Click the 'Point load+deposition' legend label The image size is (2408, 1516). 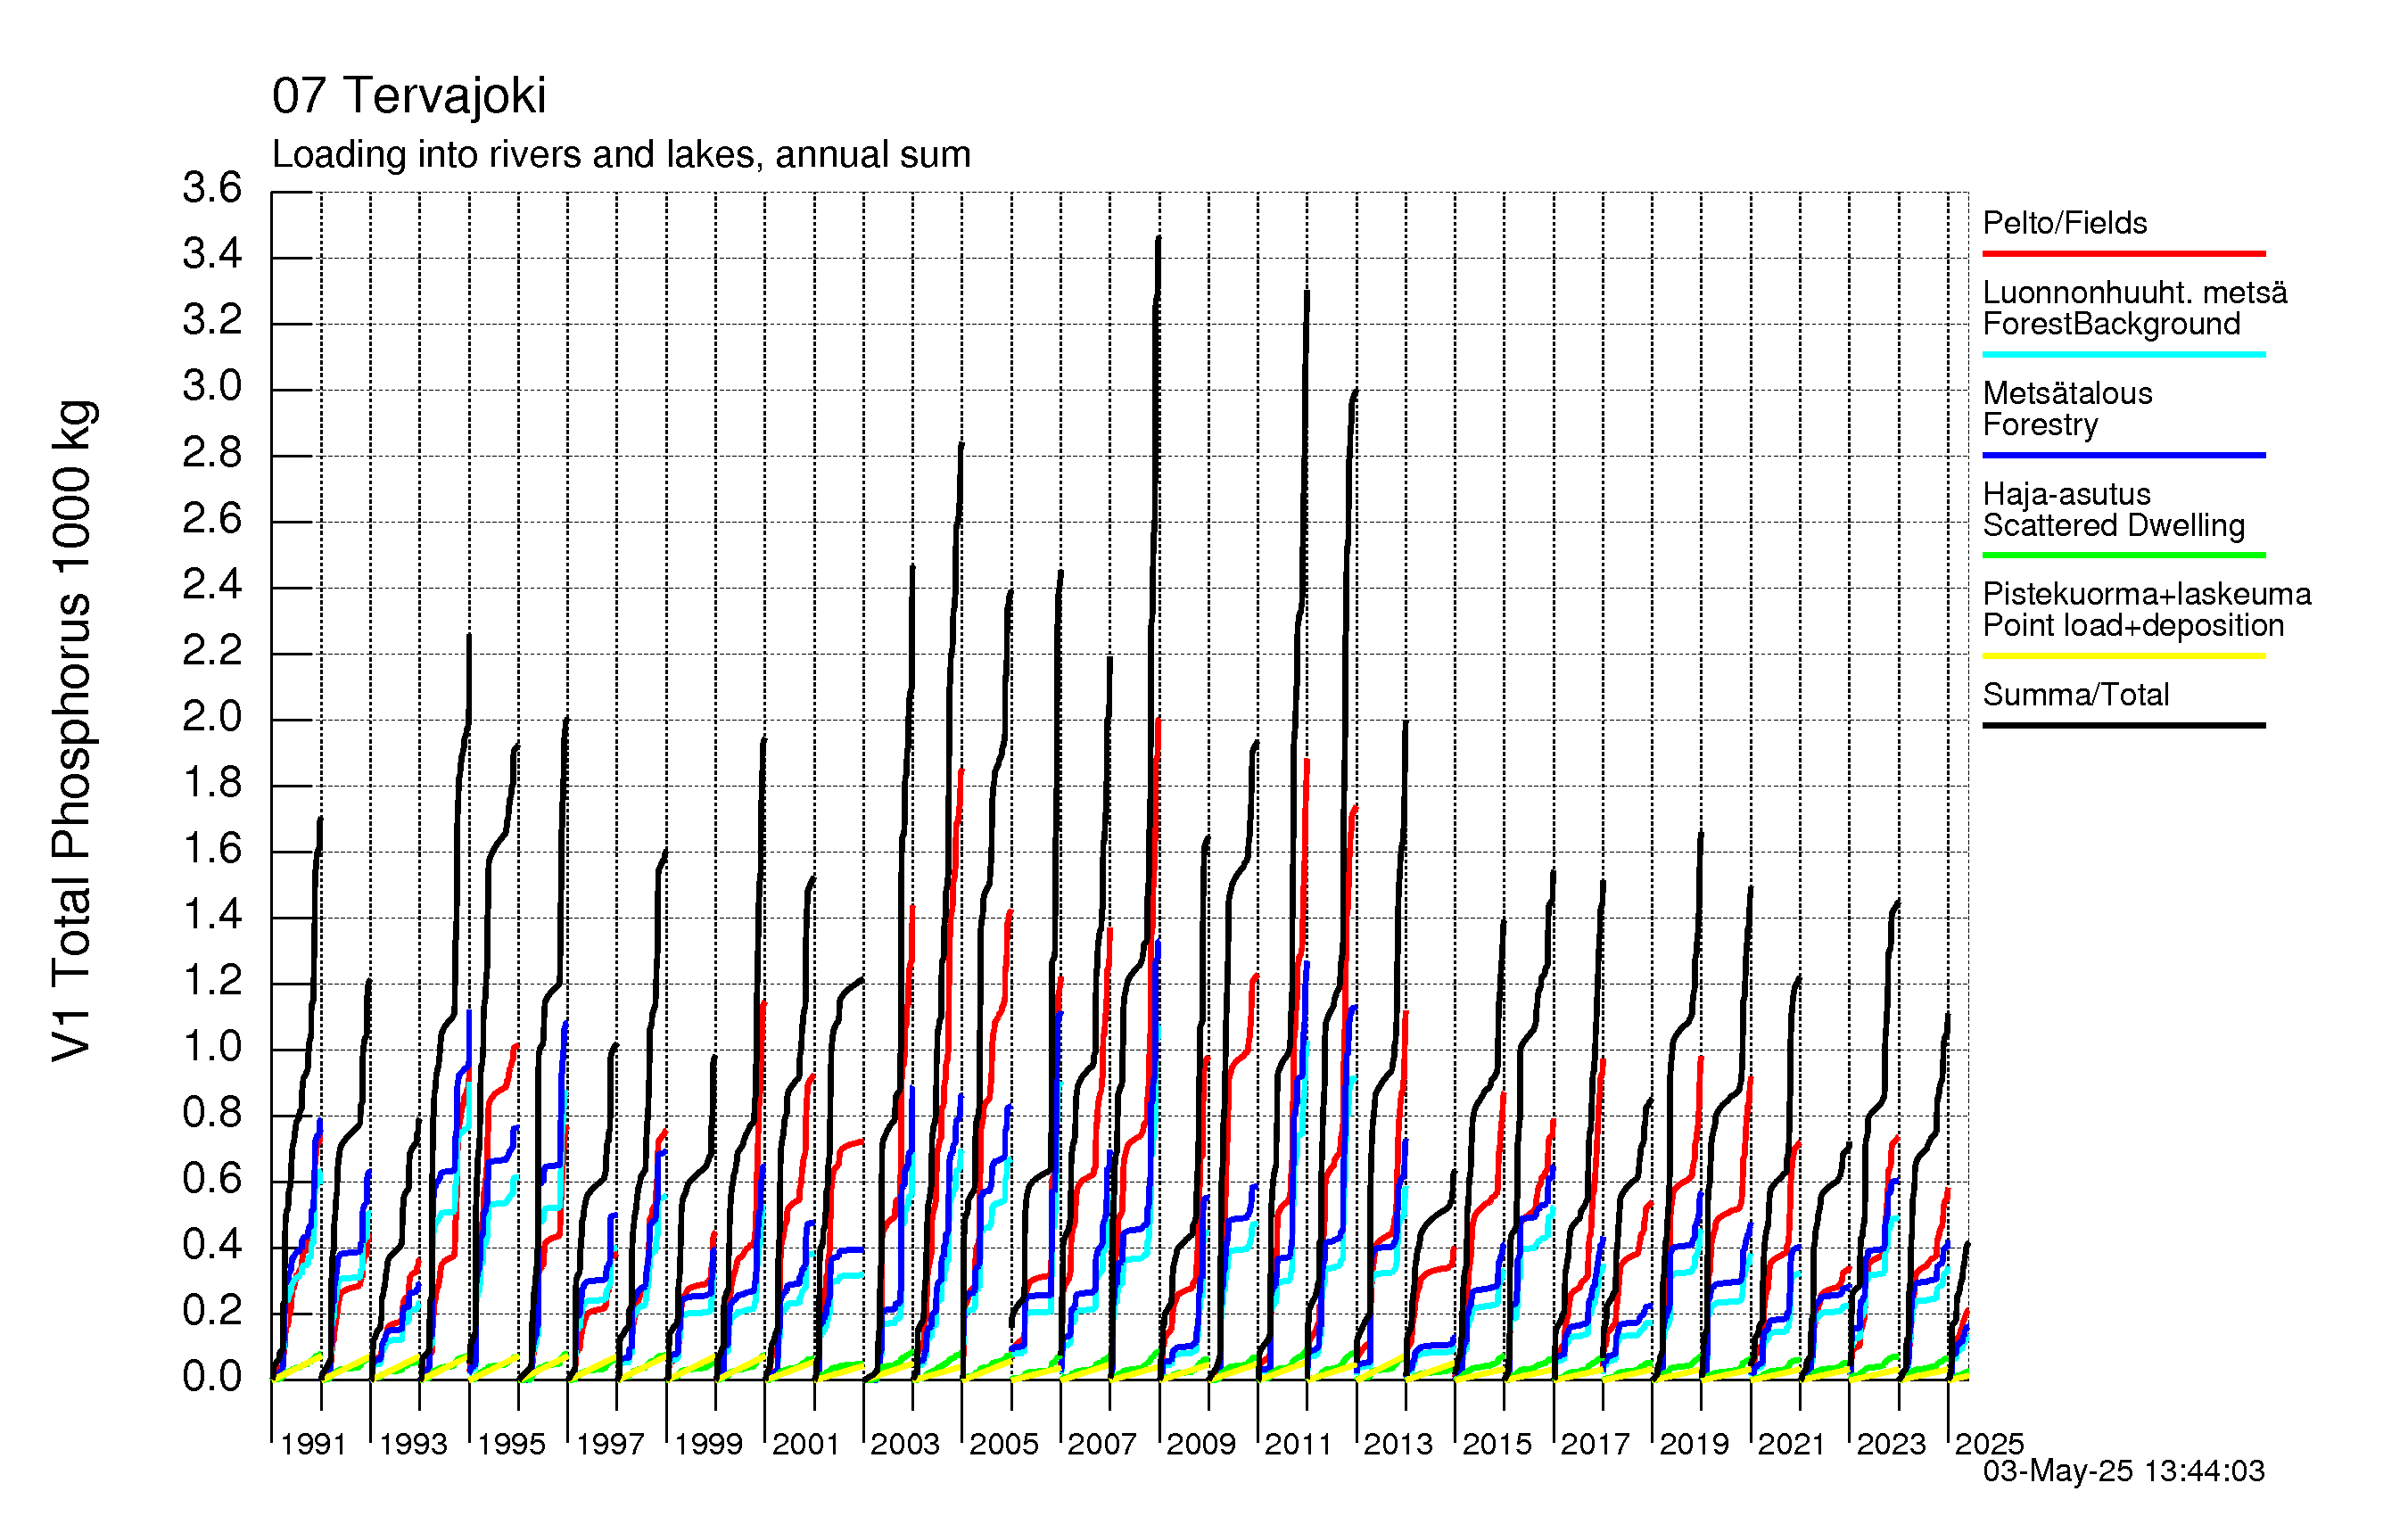[2133, 626]
